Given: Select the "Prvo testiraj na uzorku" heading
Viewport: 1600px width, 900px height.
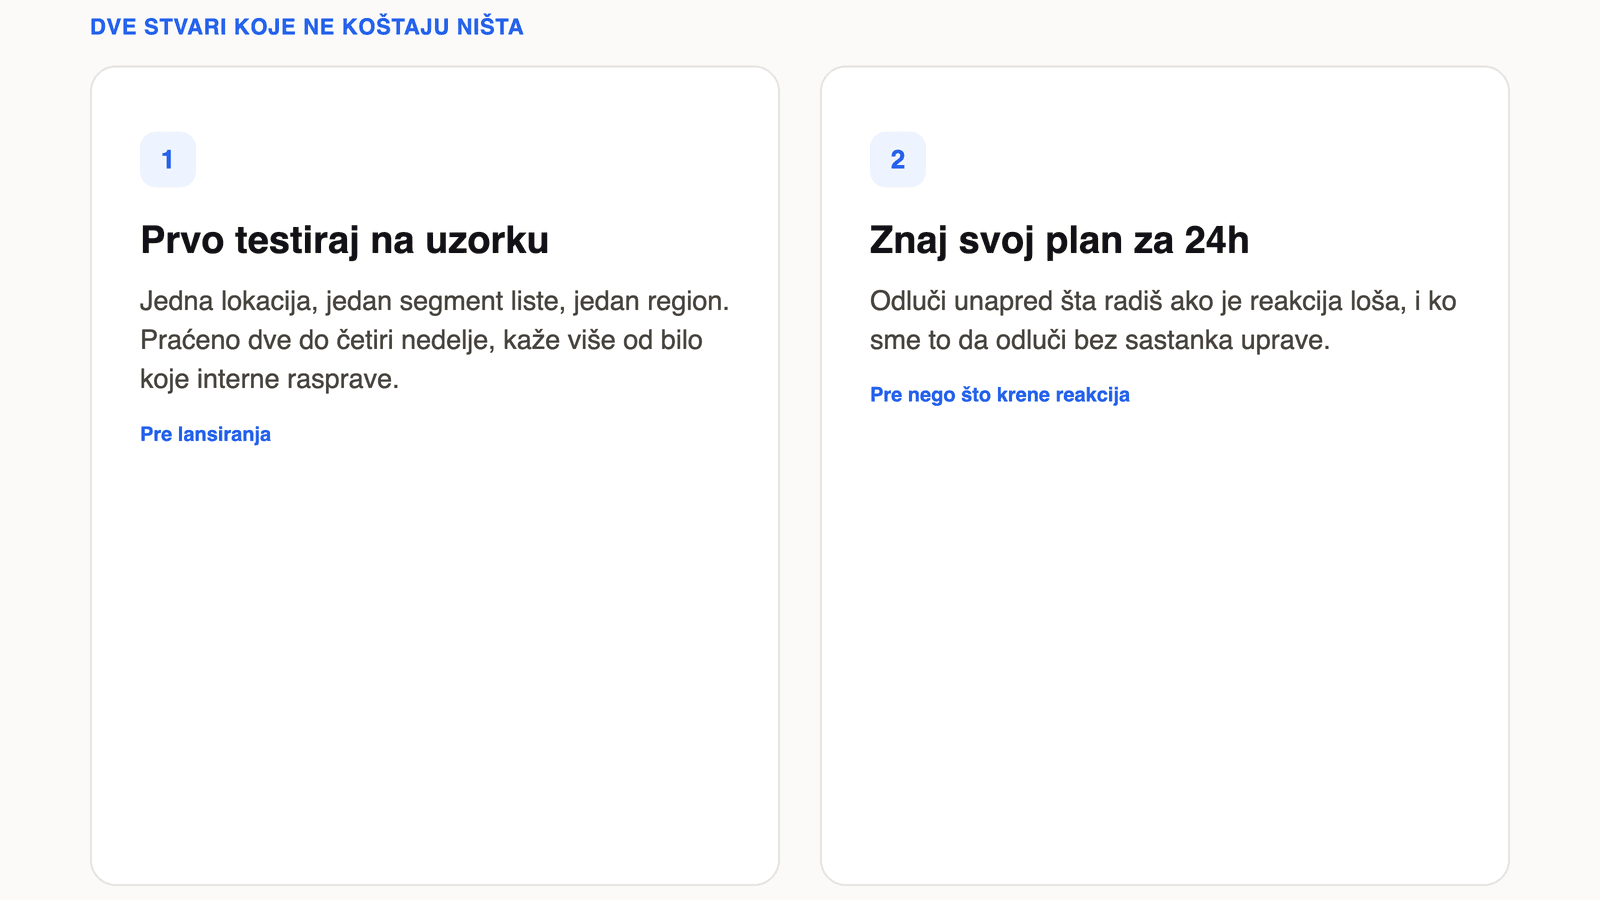Looking at the screenshot, I should (345, 240).
